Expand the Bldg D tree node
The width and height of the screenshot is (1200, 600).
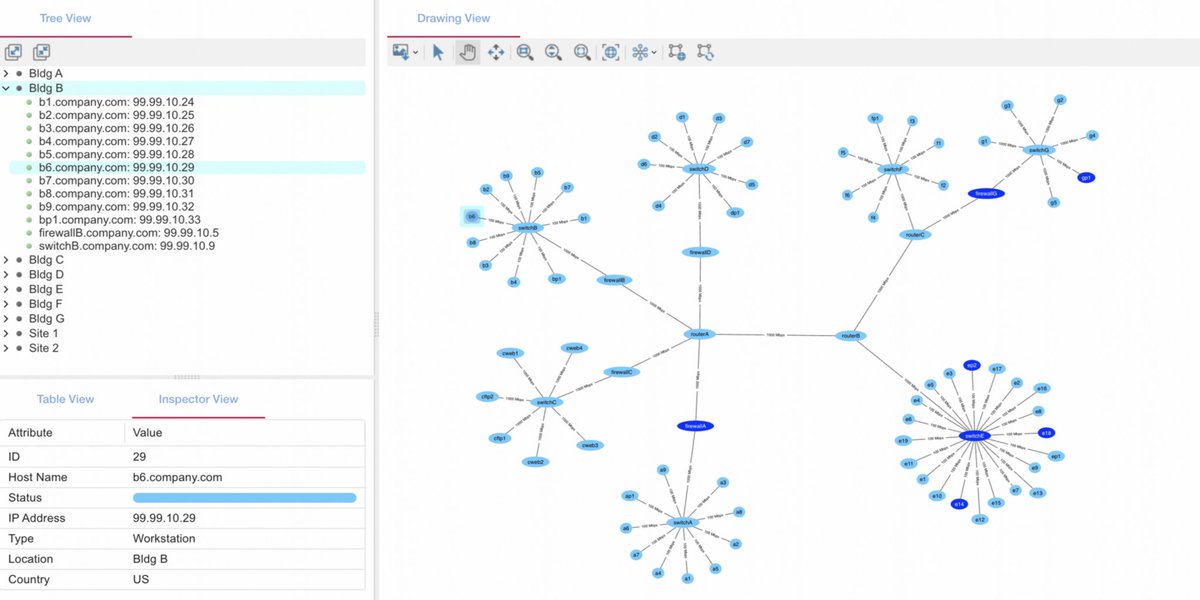[6, 274]
